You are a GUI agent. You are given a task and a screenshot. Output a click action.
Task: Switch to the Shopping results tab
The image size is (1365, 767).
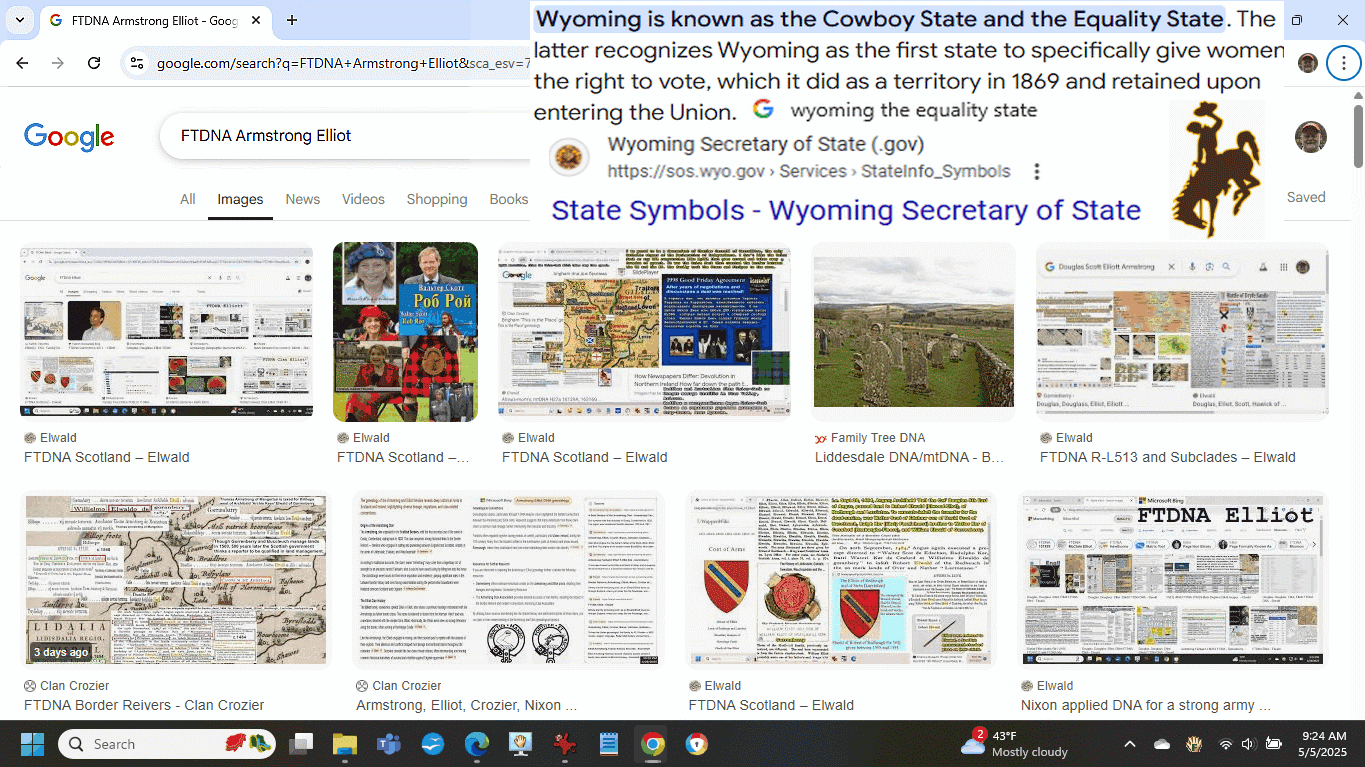(x=437, y=199)
